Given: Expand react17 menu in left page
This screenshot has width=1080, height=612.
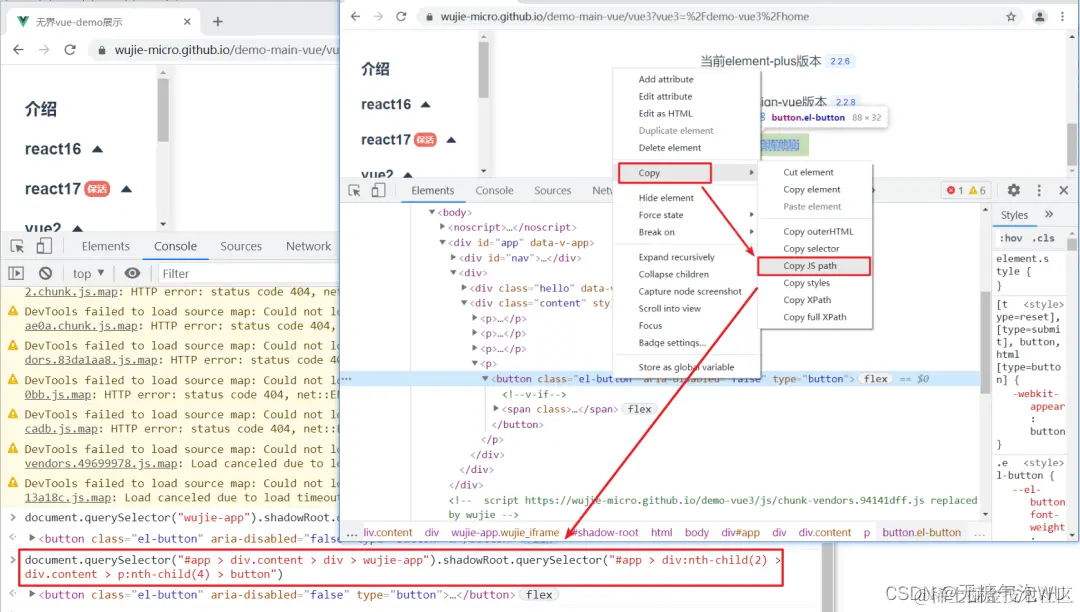Looking at the screenshot, I should click(127, 189).
